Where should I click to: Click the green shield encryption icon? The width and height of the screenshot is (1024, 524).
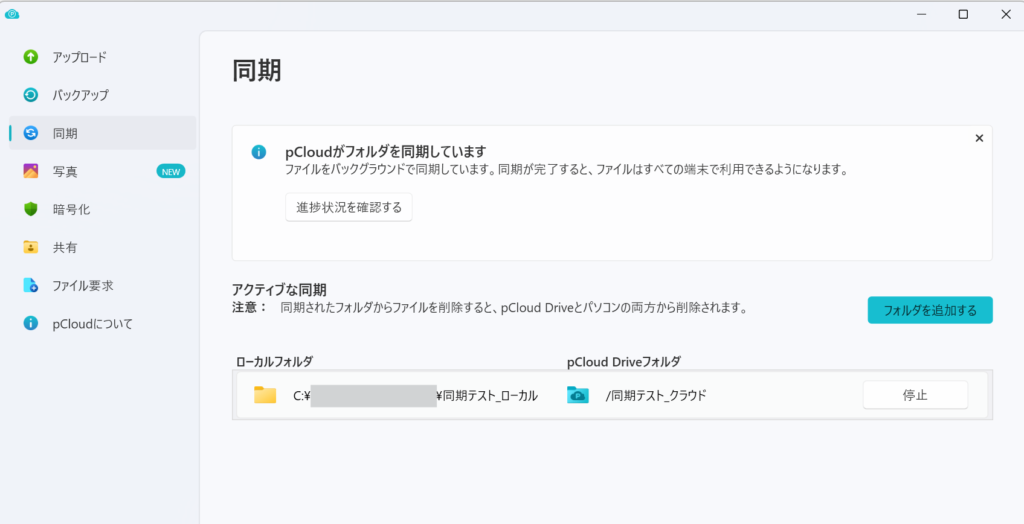click(x=31, y=209)
